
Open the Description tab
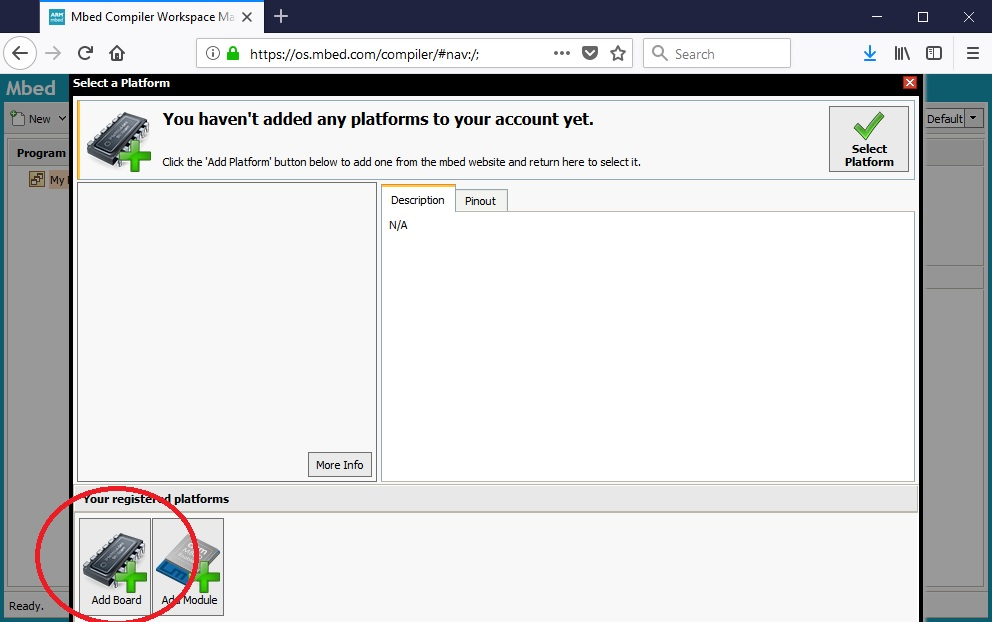(x=417, y=200)
